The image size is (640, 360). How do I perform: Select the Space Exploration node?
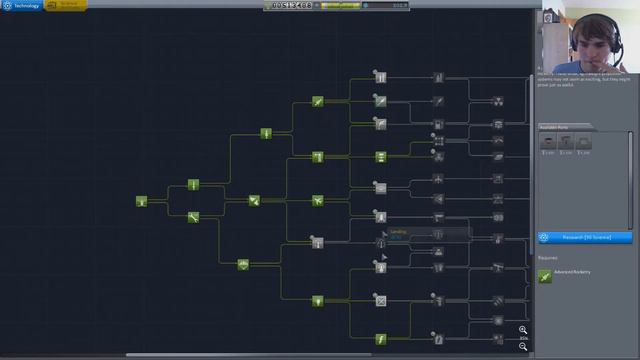coord(381,268)
